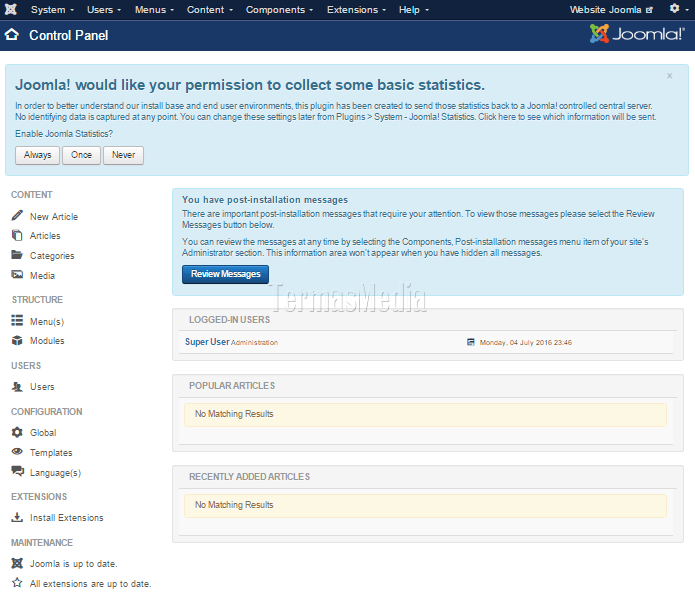Choose Always for Joomla Statistics

[38, 155]
